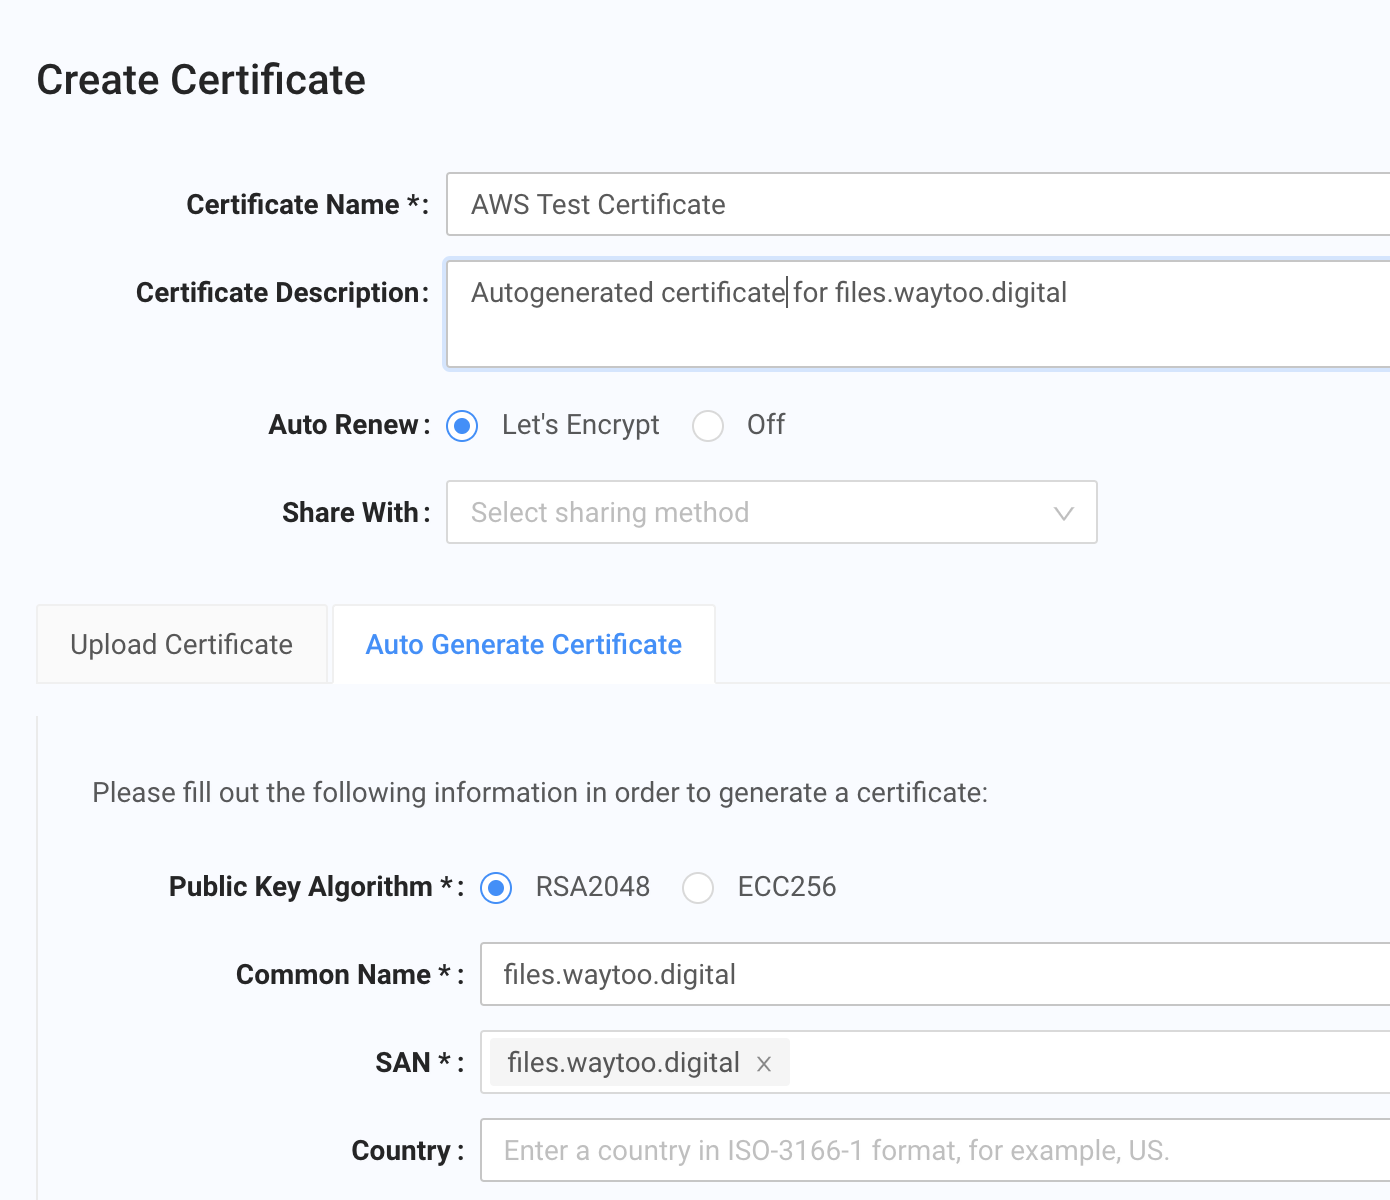
Task: Choose RSA2048 public key algorithm
Action: pyautogui.click(x=496, y=888)
